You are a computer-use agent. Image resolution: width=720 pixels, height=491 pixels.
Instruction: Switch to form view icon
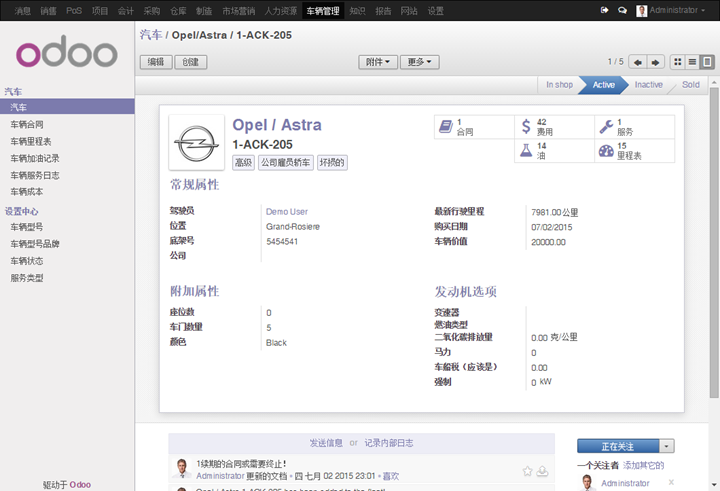click(x=707, y=62)
